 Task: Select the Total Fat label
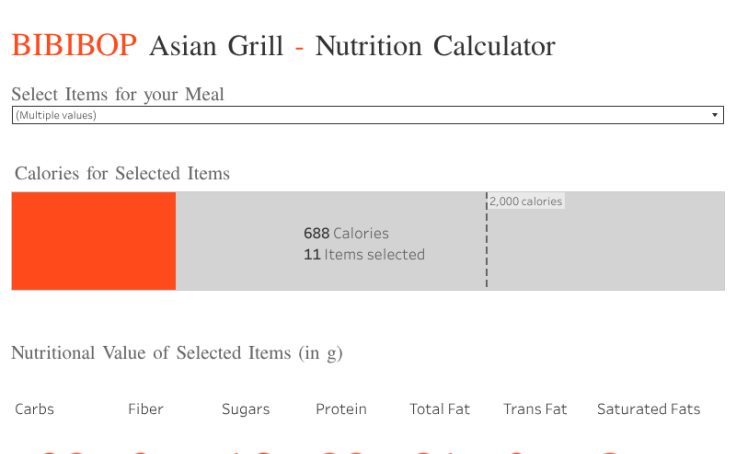tap(440, 409)
